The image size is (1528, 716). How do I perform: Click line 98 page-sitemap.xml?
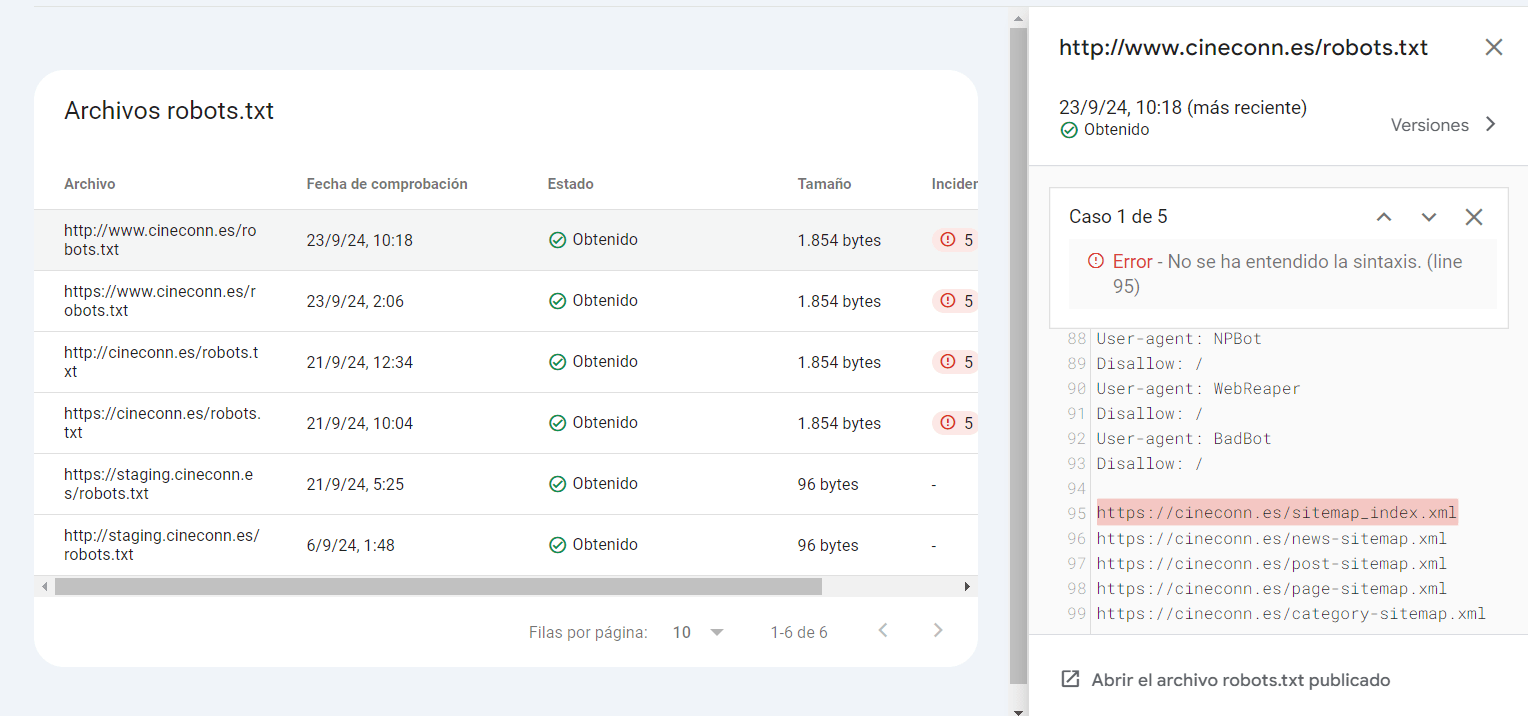click(x=1271, y=588)
